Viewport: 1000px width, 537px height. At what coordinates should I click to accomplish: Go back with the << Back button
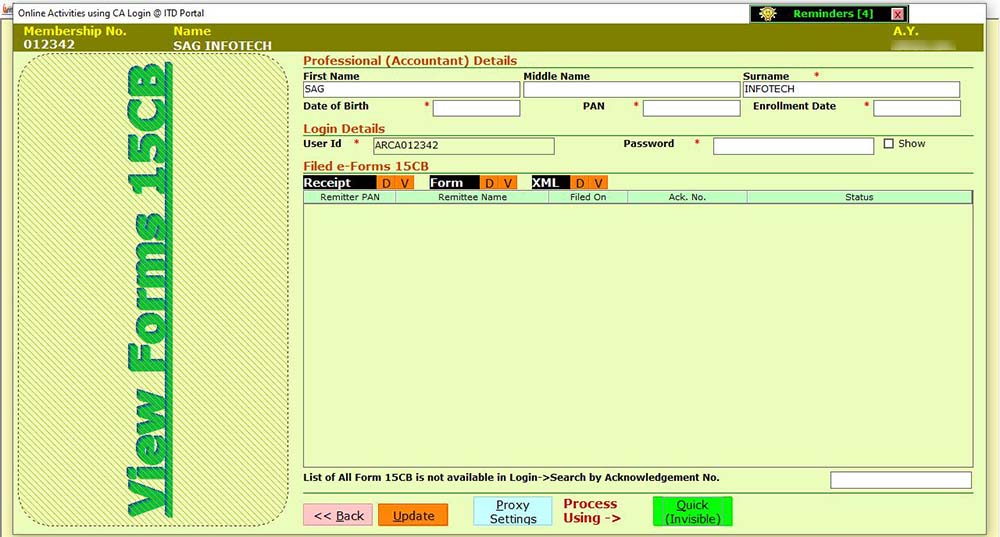(x=338, y=515)
